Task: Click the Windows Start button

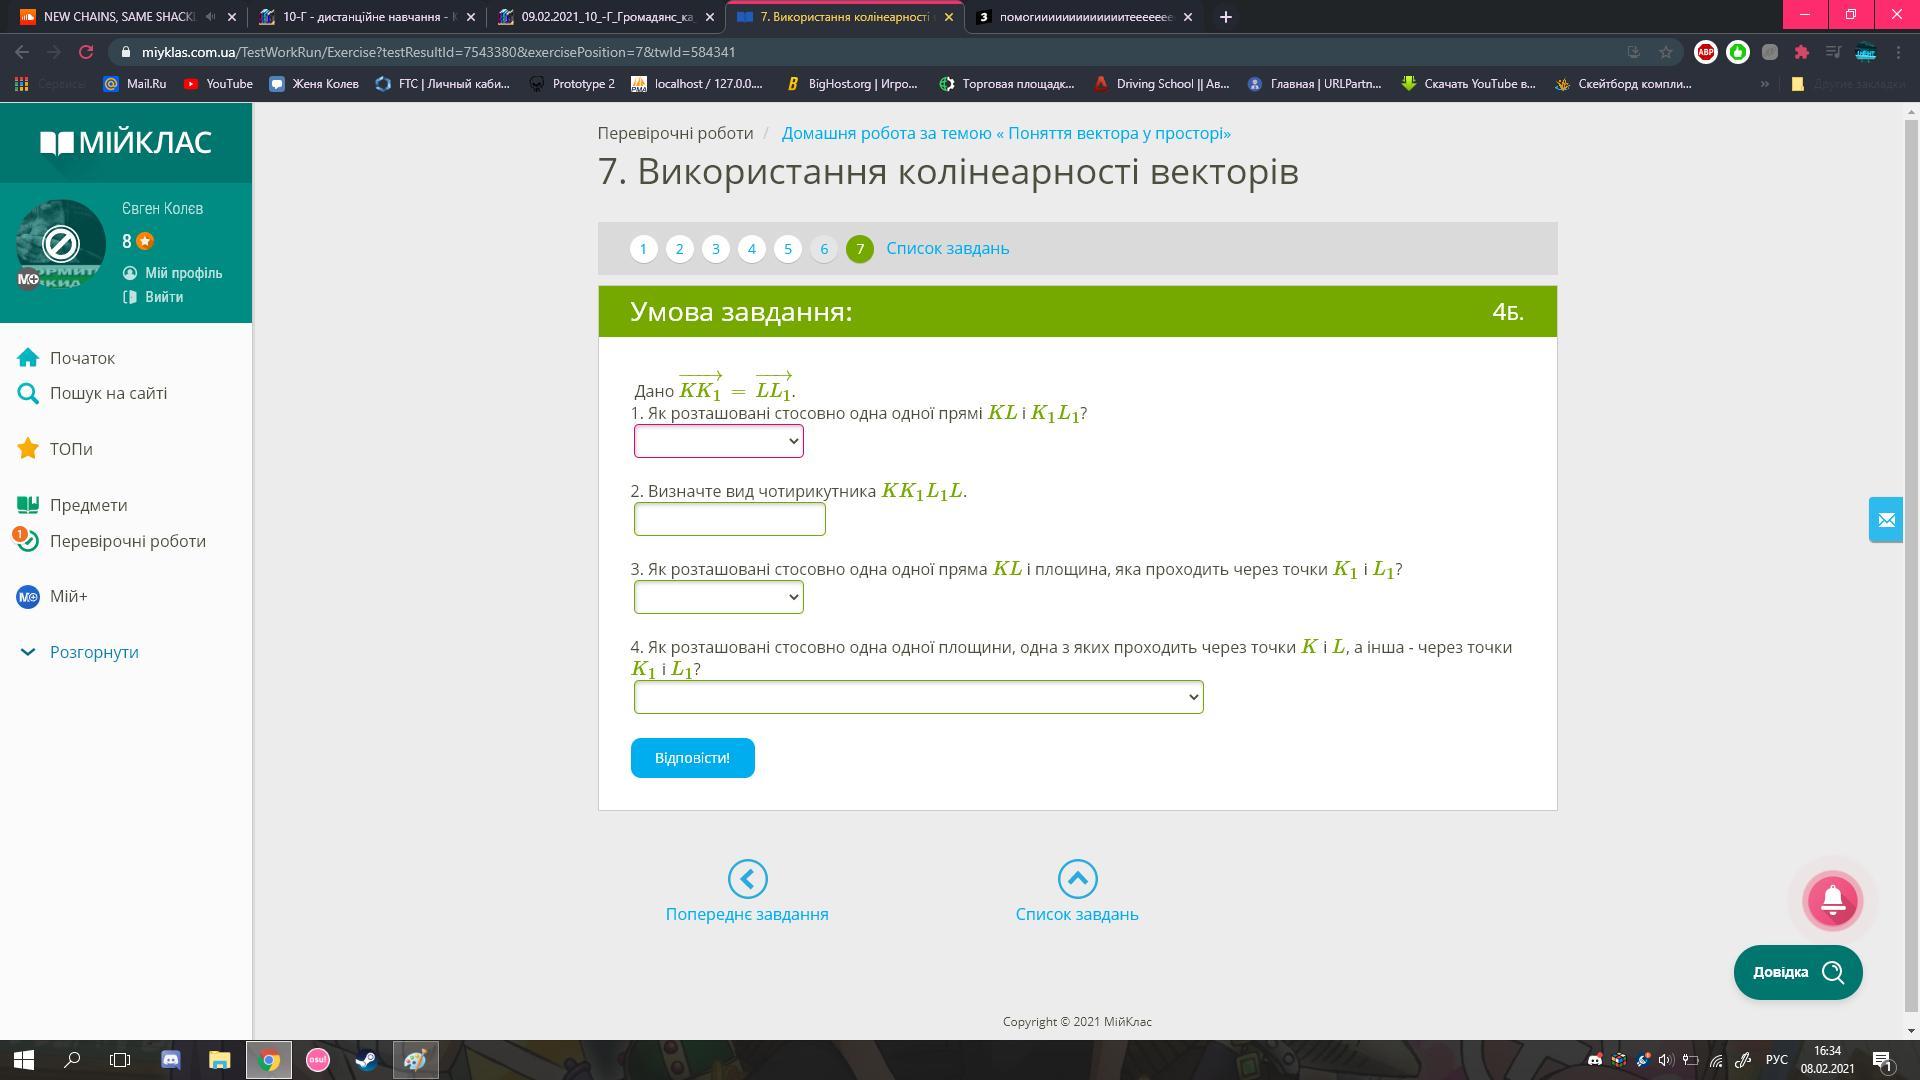Action: pyautogui.click(x=24, y=1060)
